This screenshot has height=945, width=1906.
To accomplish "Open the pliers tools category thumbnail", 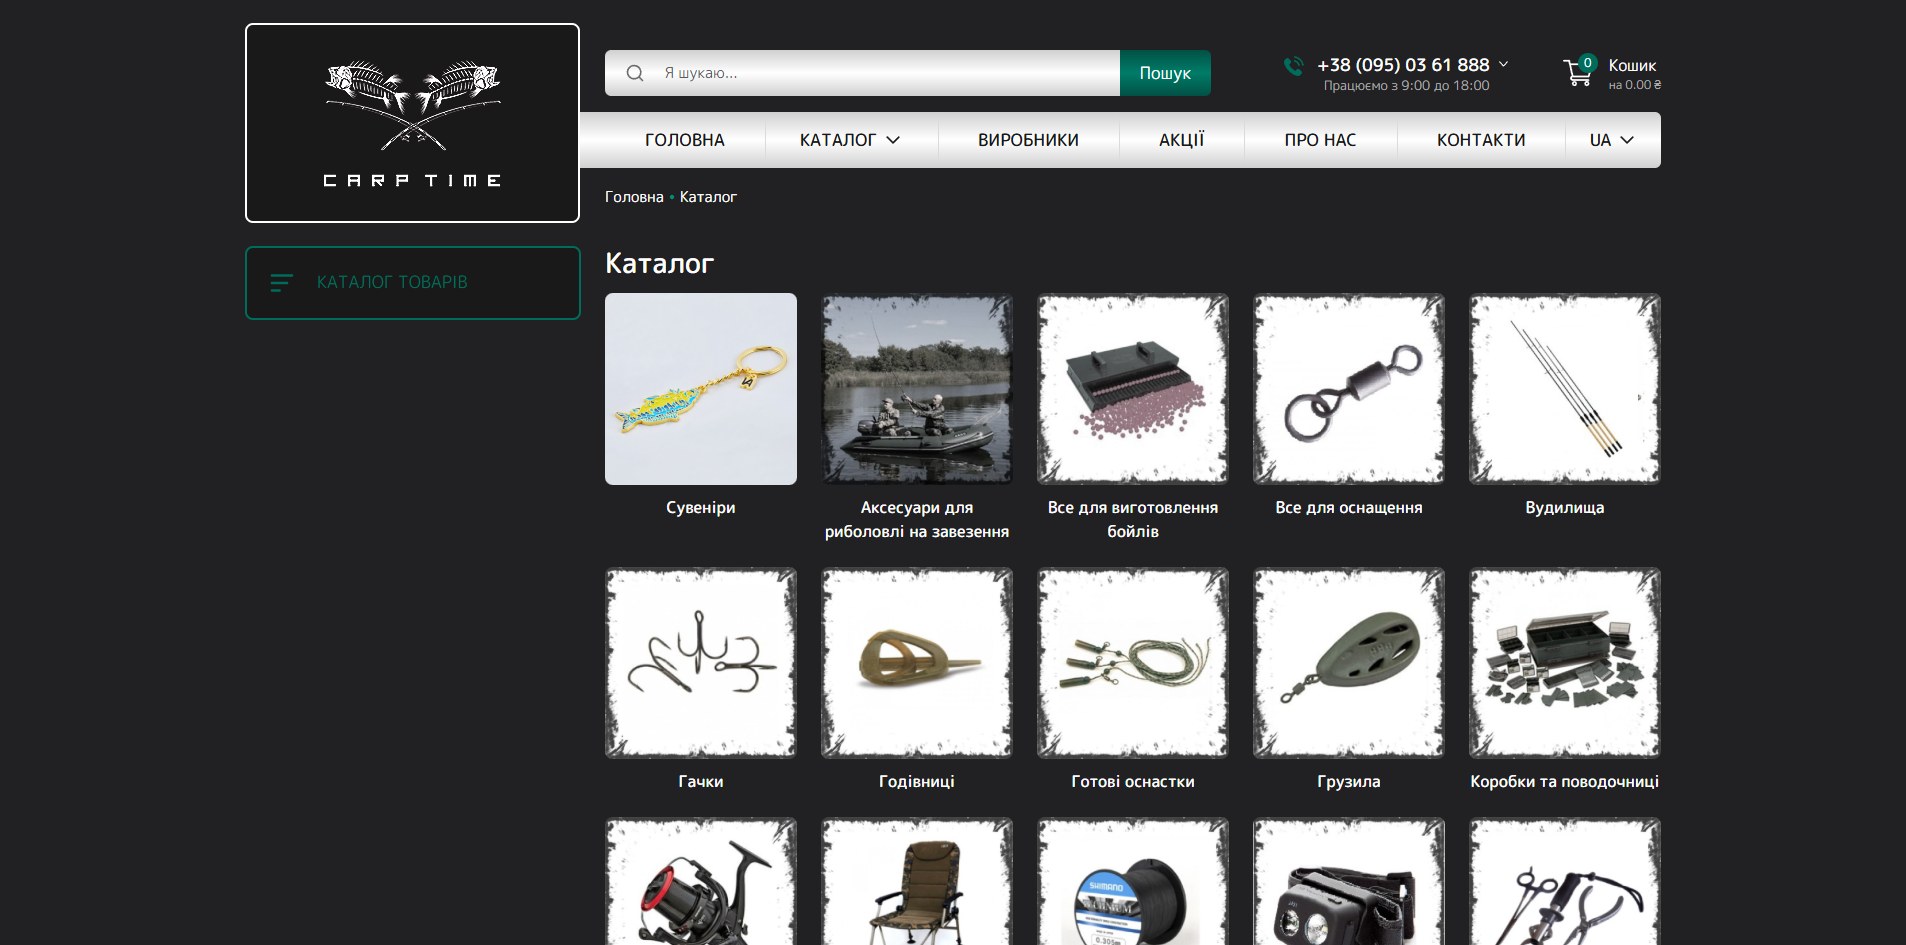I will pos(1565,881).
